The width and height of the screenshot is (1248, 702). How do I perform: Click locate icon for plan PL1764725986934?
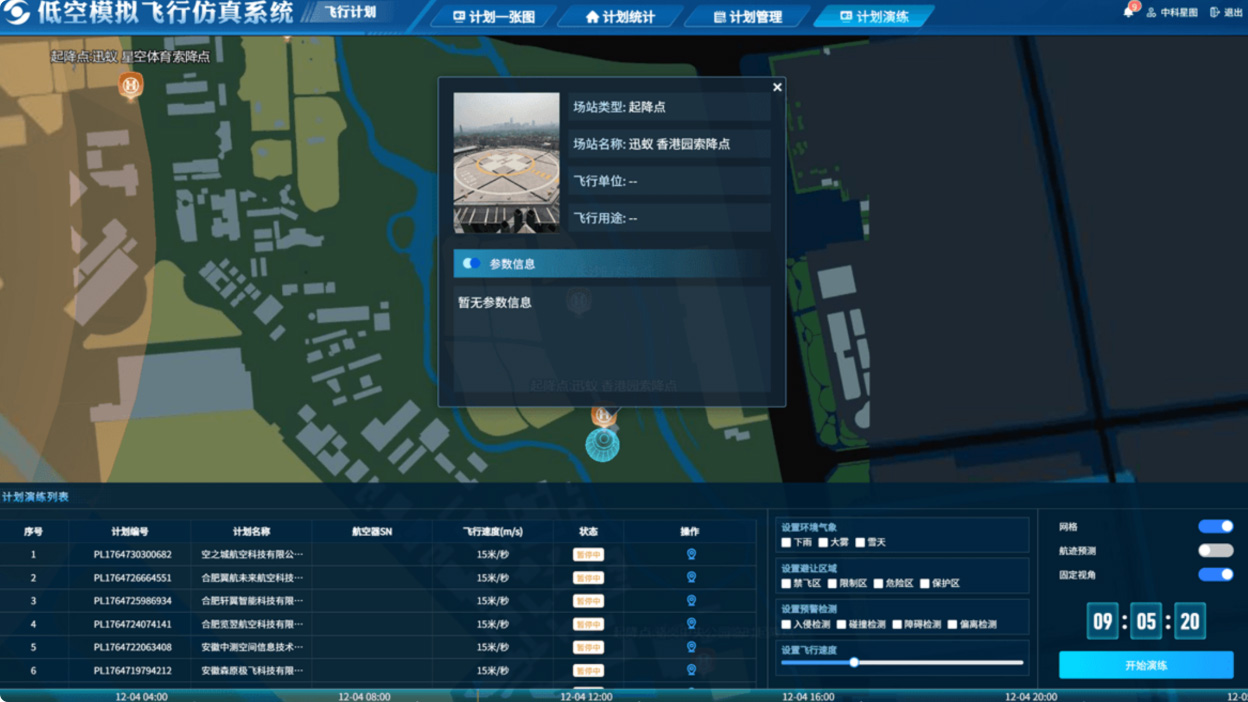point(690,601)
